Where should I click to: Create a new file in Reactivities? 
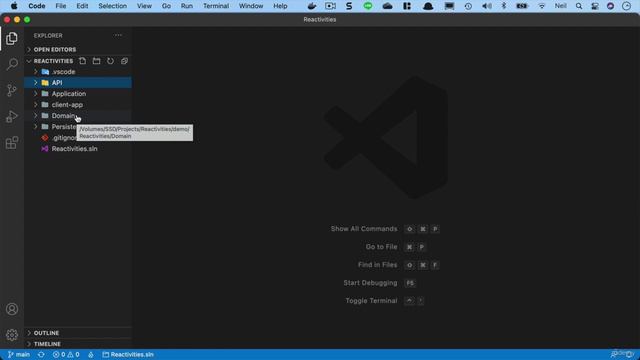pyautogui.click(x=82, y=61)
